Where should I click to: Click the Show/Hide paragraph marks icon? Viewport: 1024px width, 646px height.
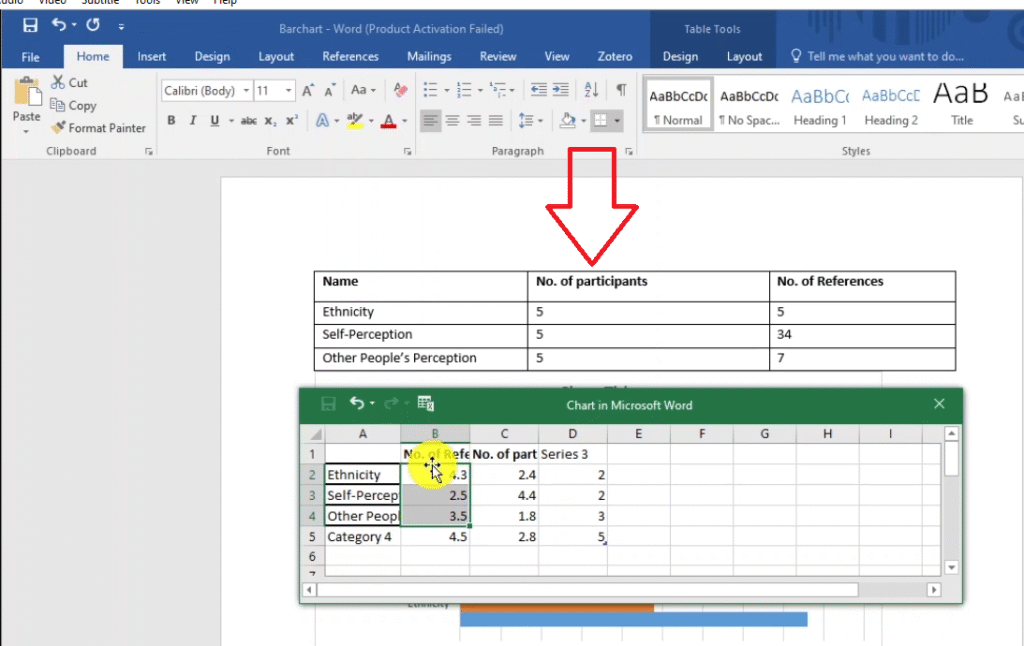click(x=621, y=90)
